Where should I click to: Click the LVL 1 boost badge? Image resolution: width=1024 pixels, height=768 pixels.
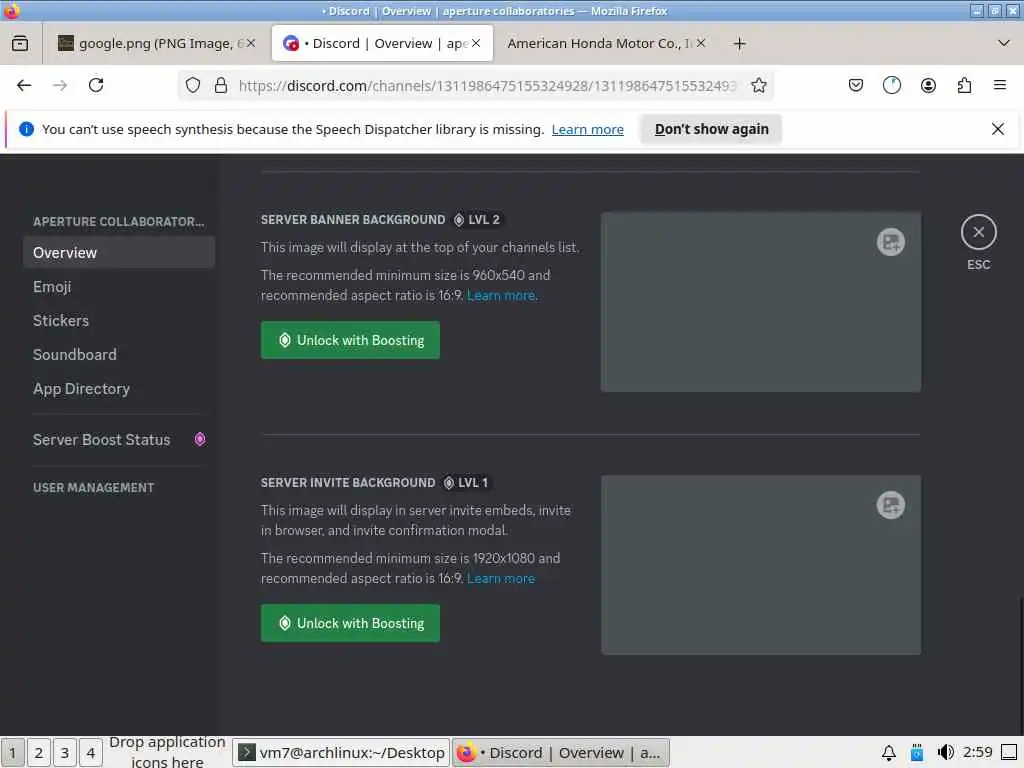tap(467, 483)
